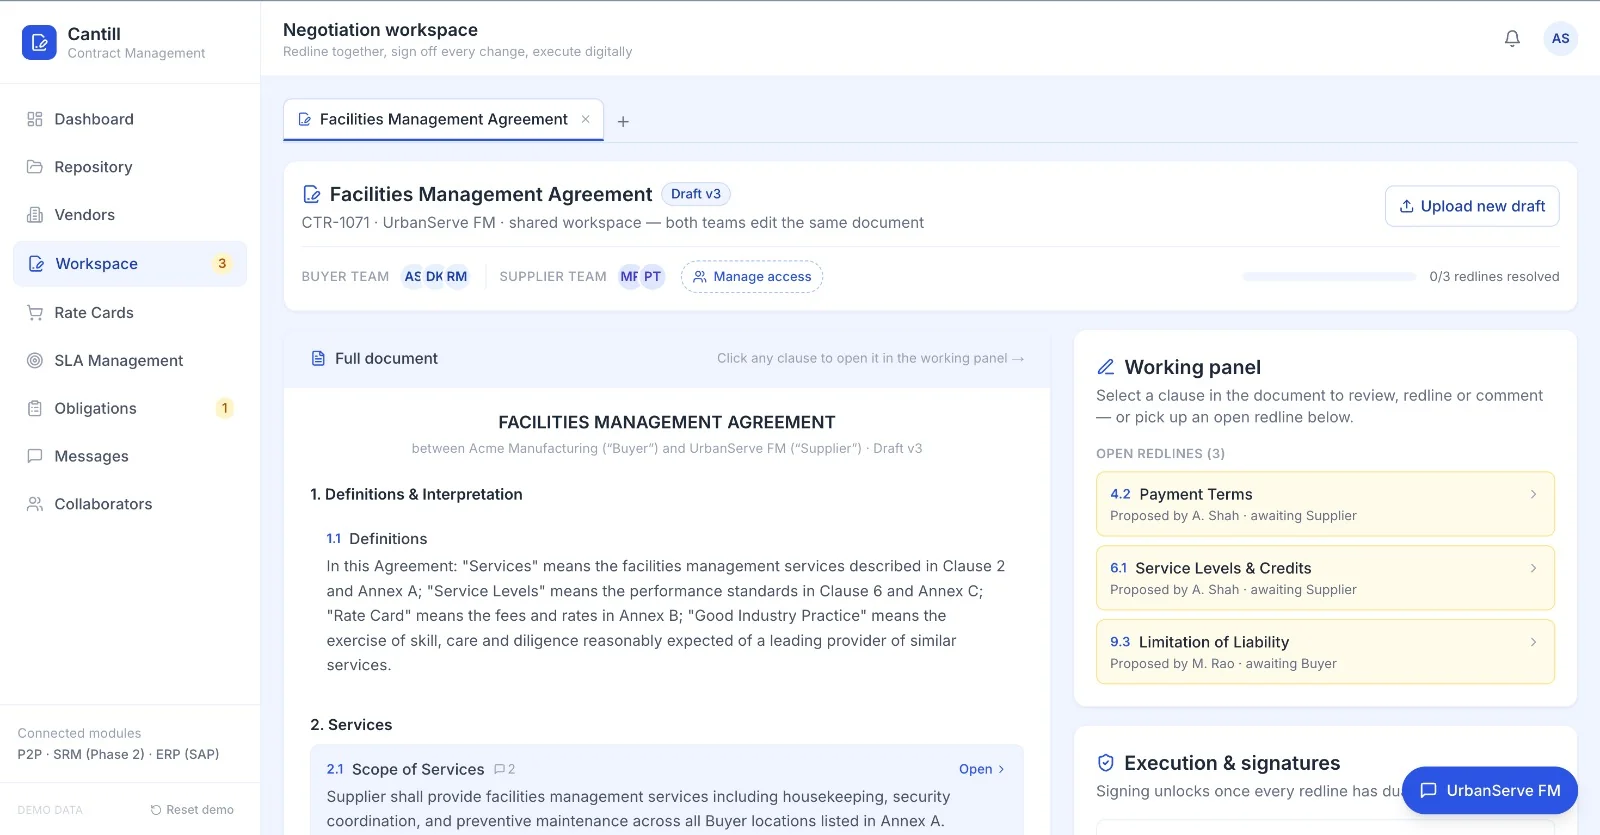Click the Obligations badge showing 1

(225, 408)
